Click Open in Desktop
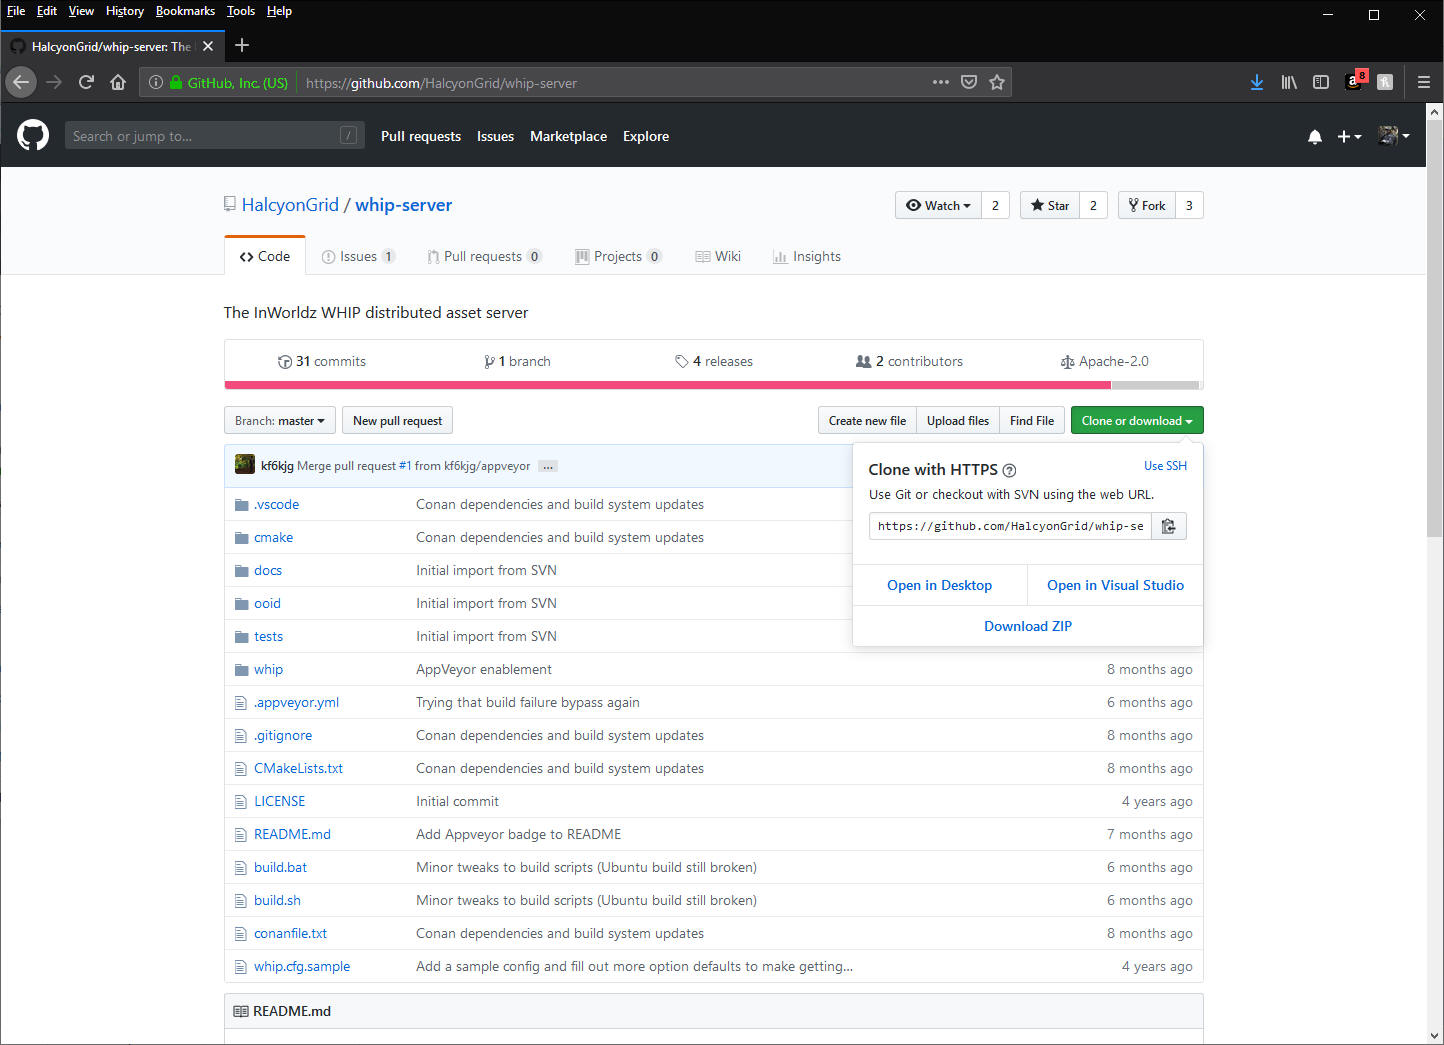The height and width of the screenshot is (1045, 1444). click(x=940, y=585)
